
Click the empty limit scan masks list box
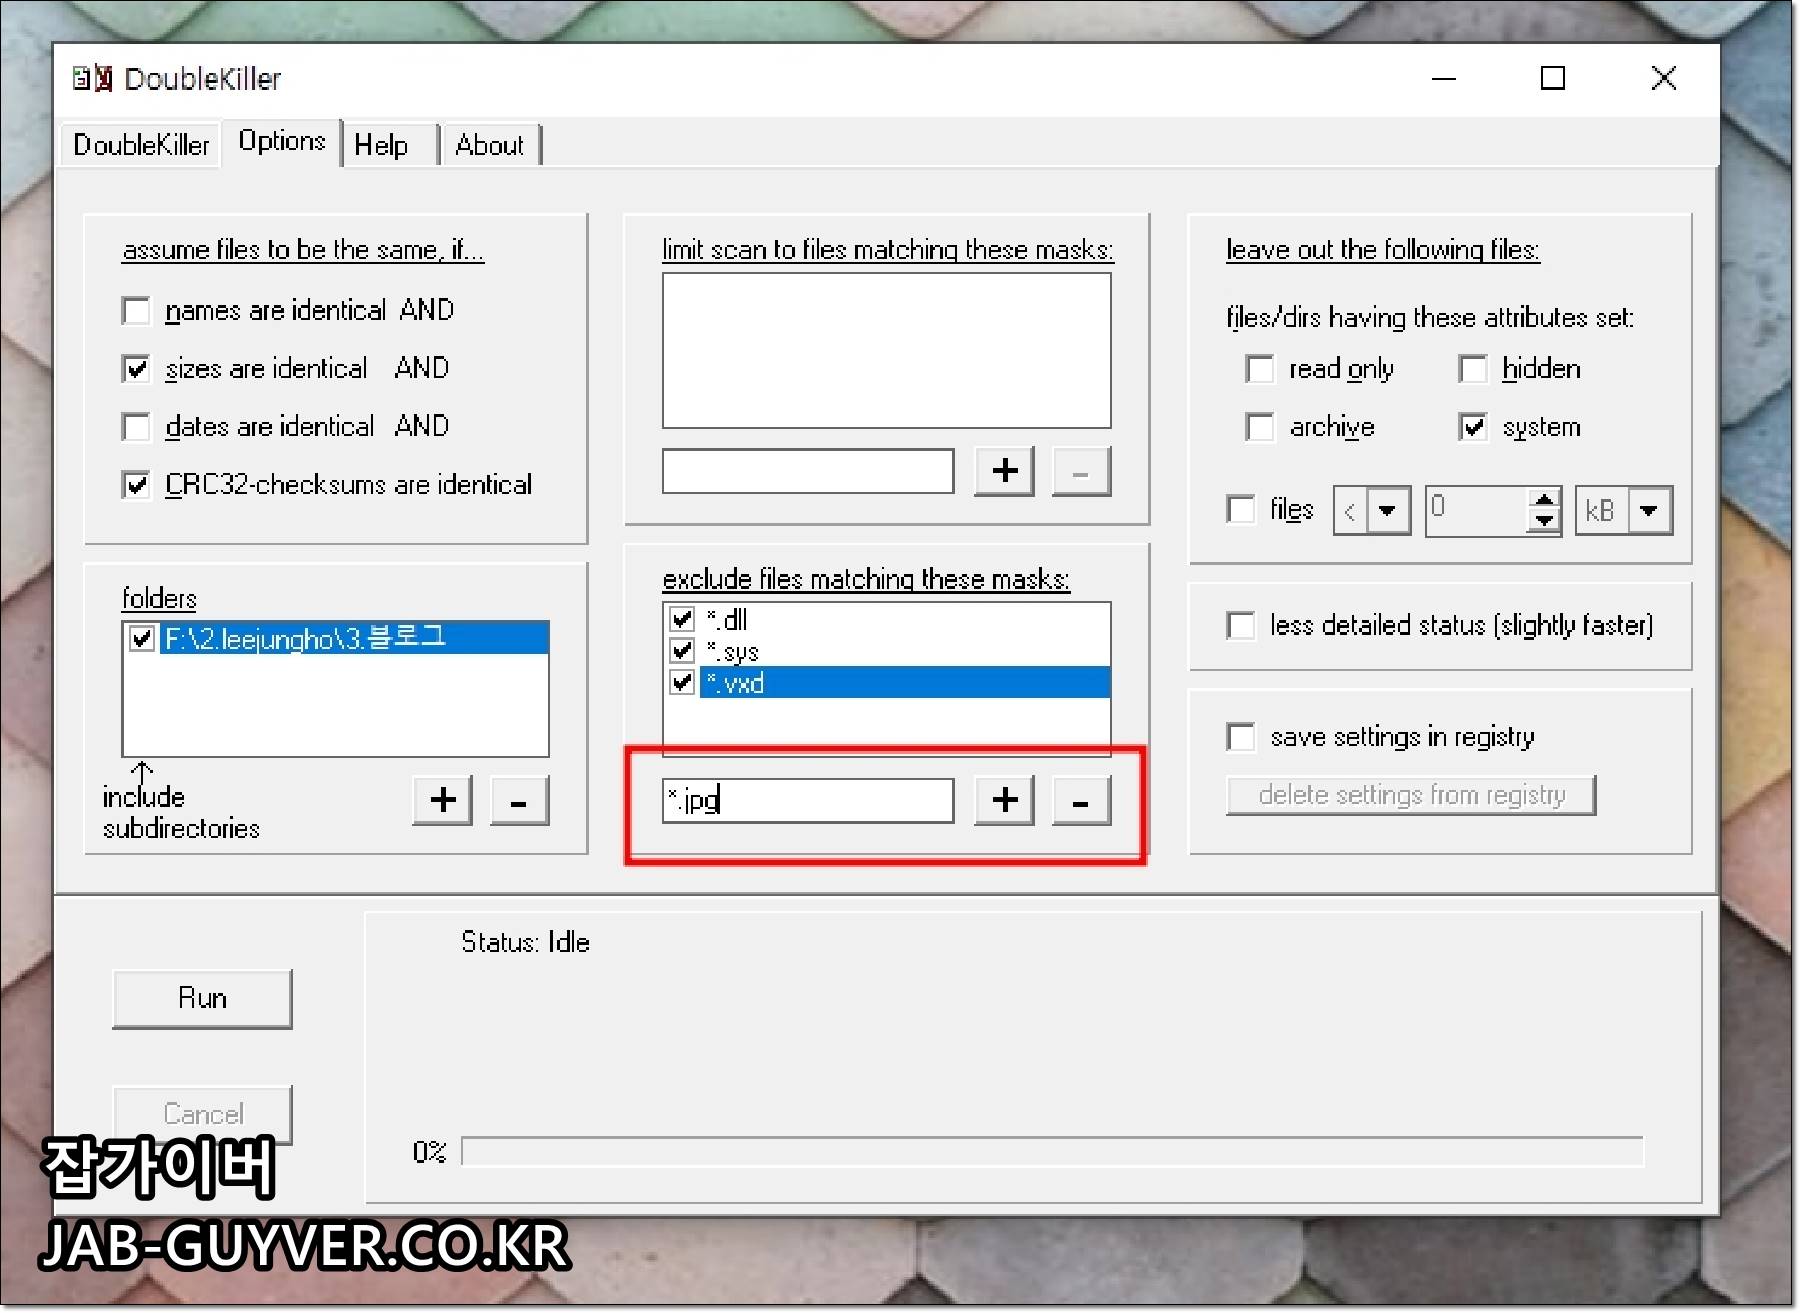pyautogui.click(x=886, y=350)
